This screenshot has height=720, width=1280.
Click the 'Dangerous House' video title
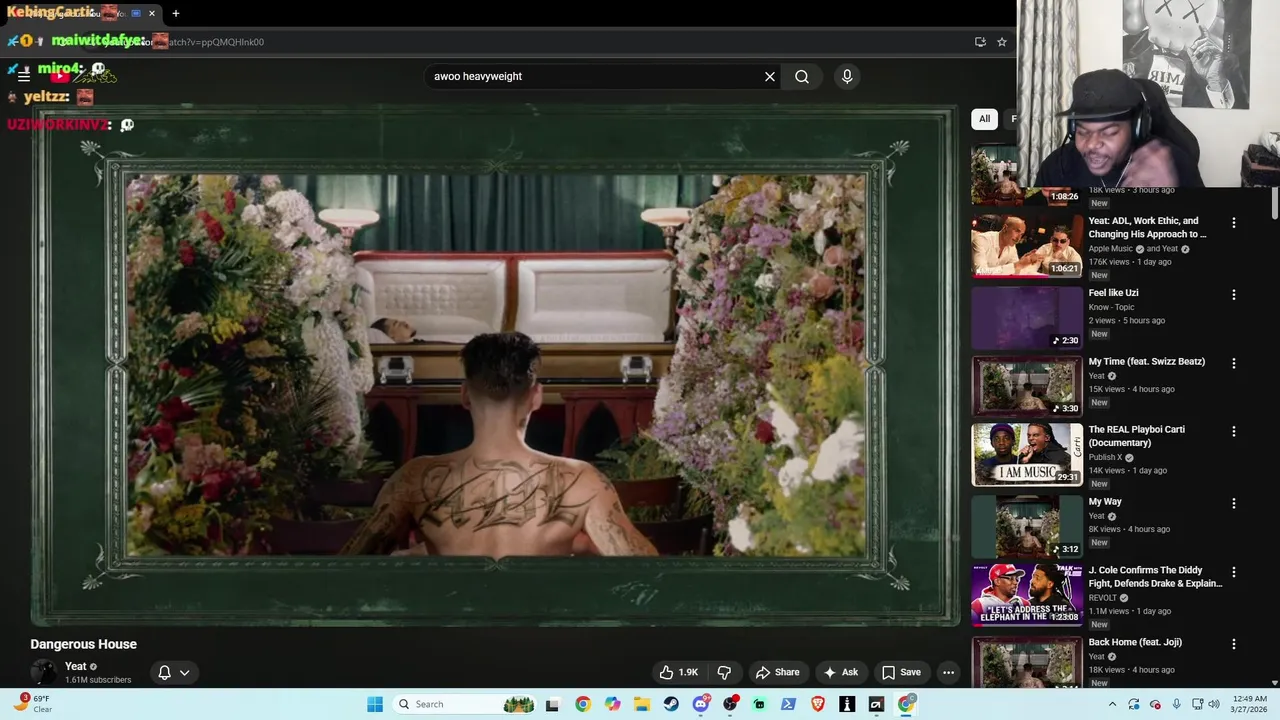[83, 644]
